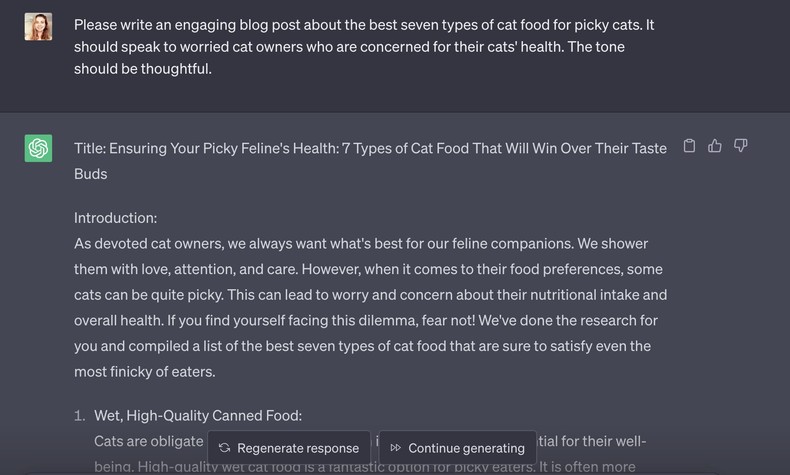Click the "Introduction:" heading text
Image resolution: width=790 pixels, height=475 pixels.
(x=115, y=218)
